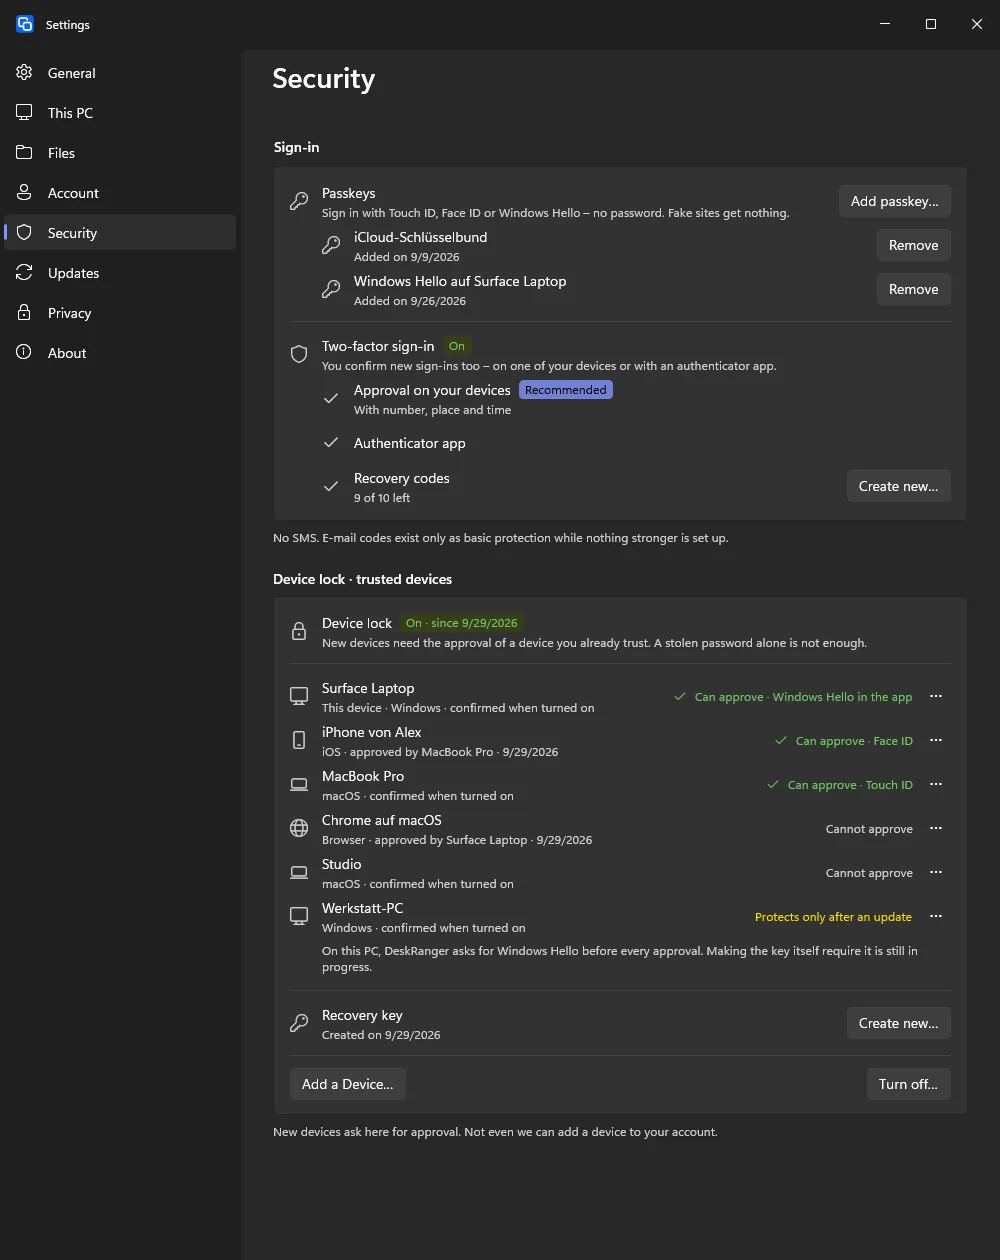Click the Privacy lock icon in sidebar
This screenshot has height=1260, width=1000.
pyautogui.click(x=25, y=313)
